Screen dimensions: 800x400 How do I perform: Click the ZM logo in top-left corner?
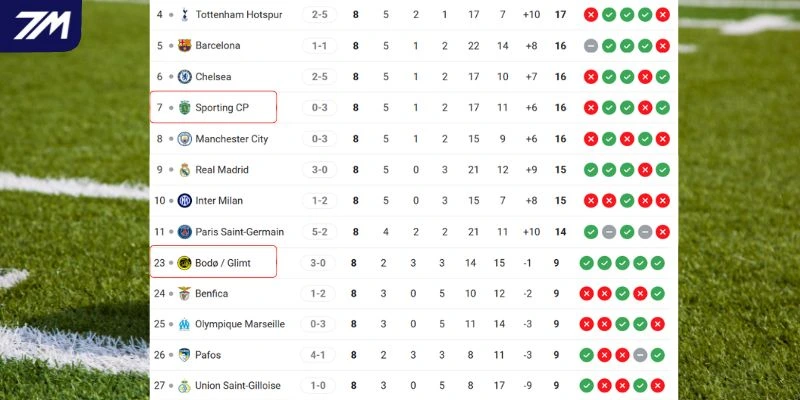tap(40, 27)
